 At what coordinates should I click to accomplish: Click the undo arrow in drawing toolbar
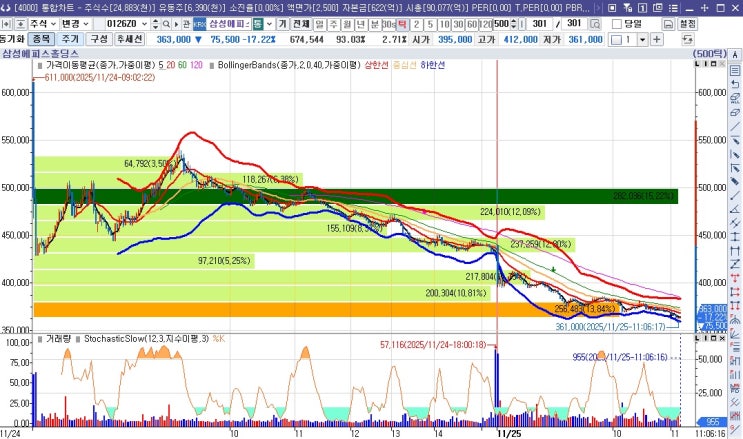click(734, 84)
